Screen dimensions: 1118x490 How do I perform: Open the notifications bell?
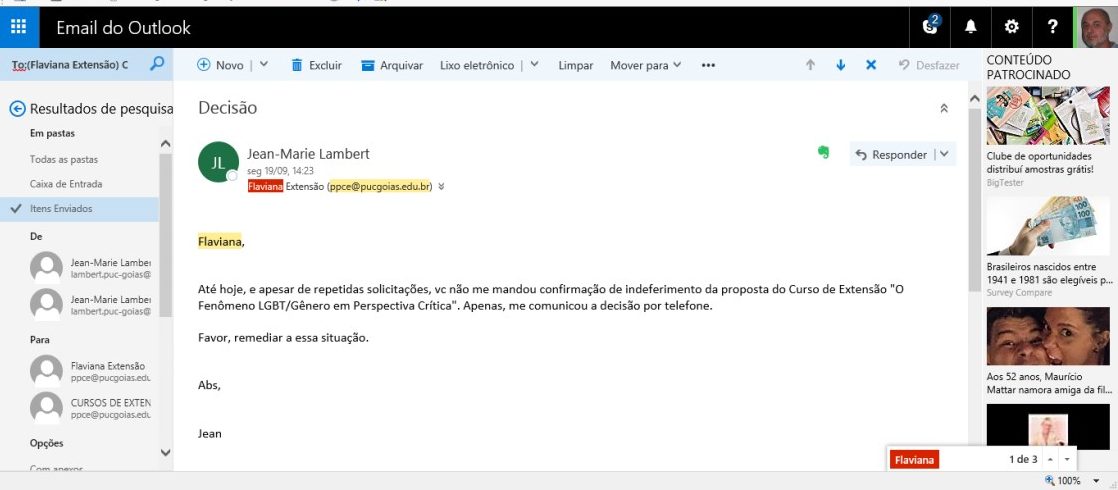click(x=970, y=27)
